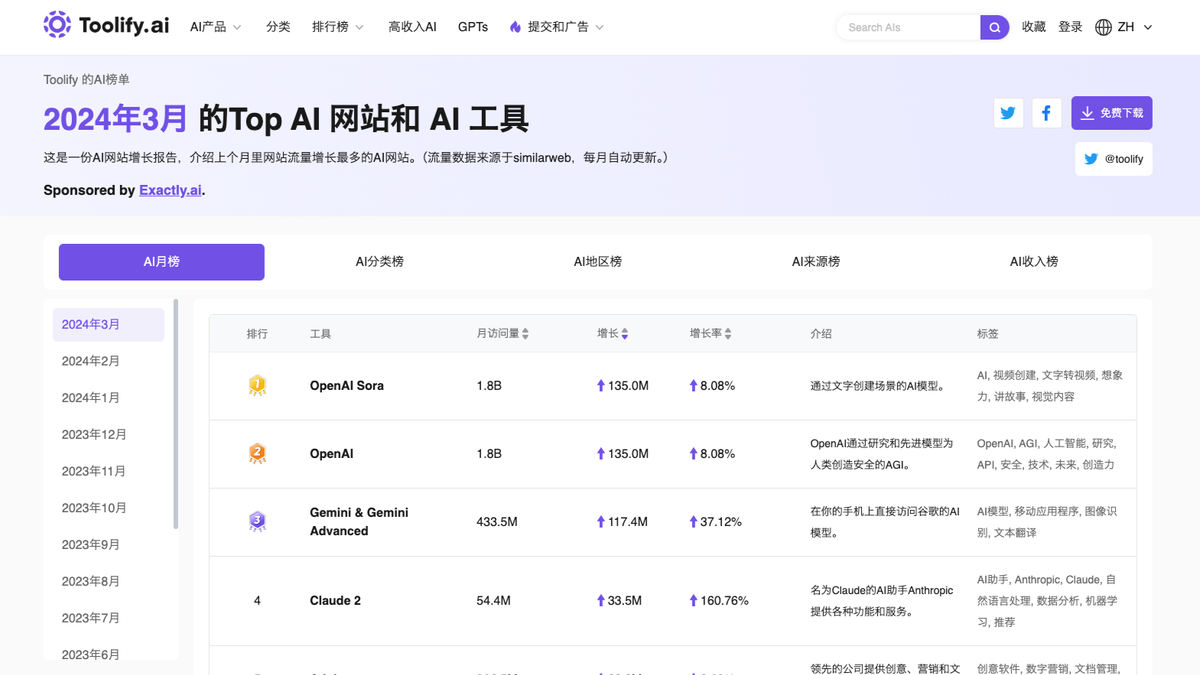1200x675 pixels.
Task: Switch to the AI收入榜 tab
Action: (x=1034, y=262)
